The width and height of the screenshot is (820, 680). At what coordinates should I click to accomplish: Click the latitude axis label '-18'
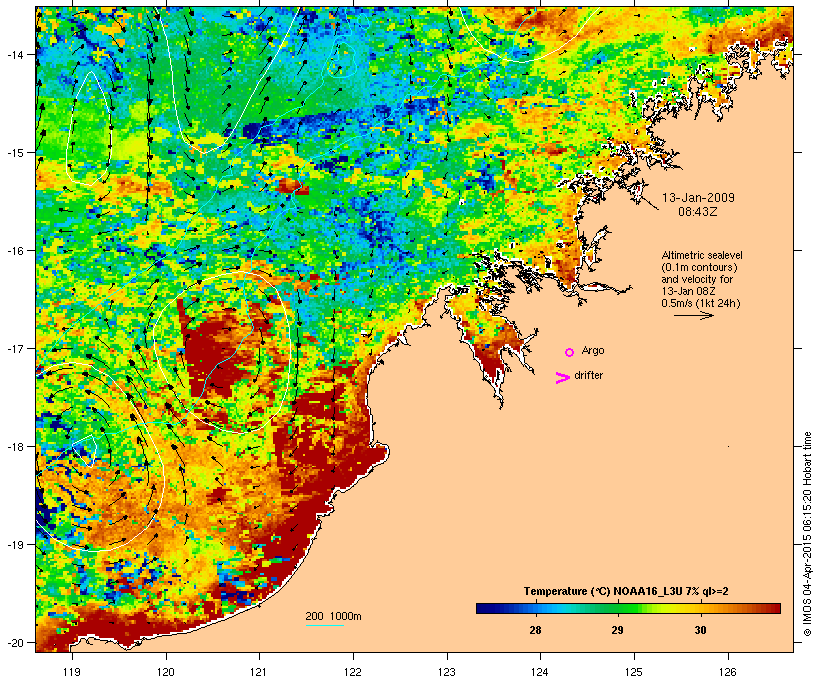coord(14,446)
